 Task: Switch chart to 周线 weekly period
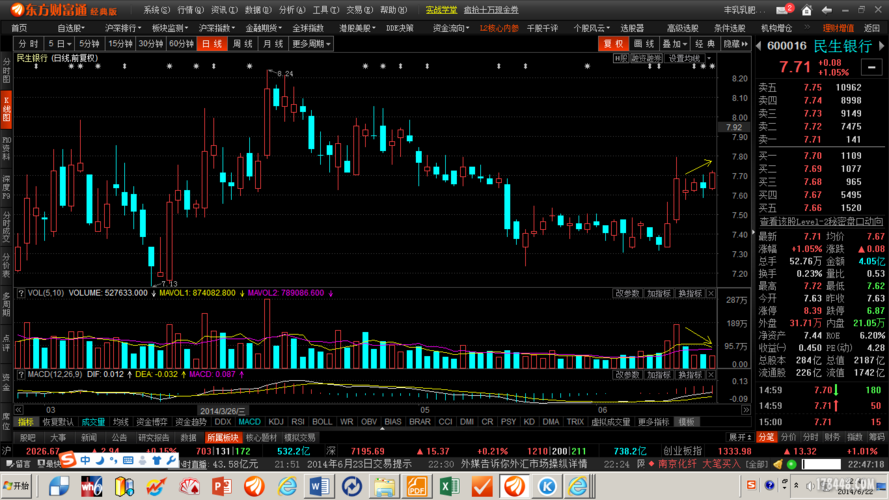(x=241, y=44)
